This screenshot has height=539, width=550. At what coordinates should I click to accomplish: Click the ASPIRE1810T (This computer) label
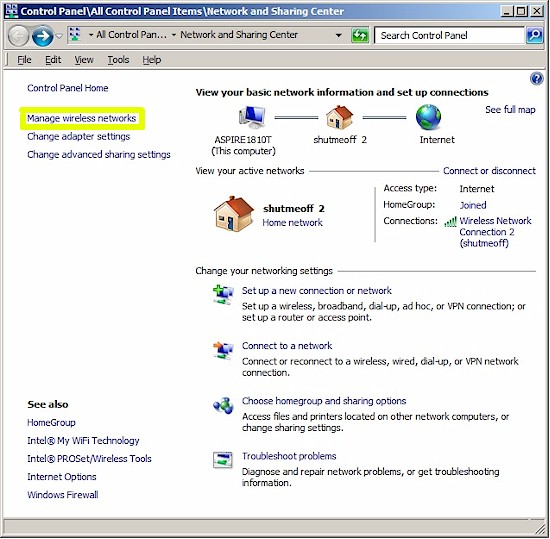[243, 146]
